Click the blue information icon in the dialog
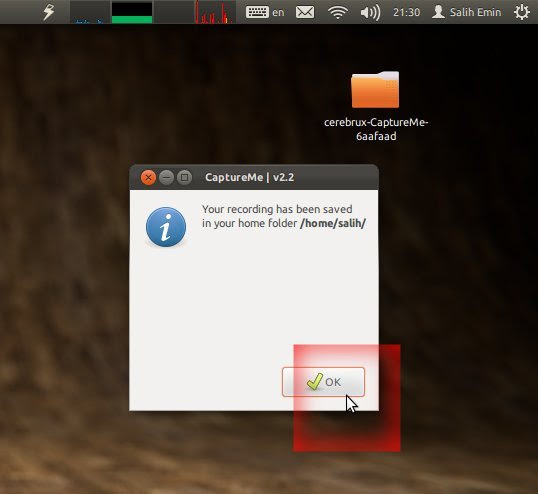Image resolution: width=538 pixels, height=494 pixels. 166,227
